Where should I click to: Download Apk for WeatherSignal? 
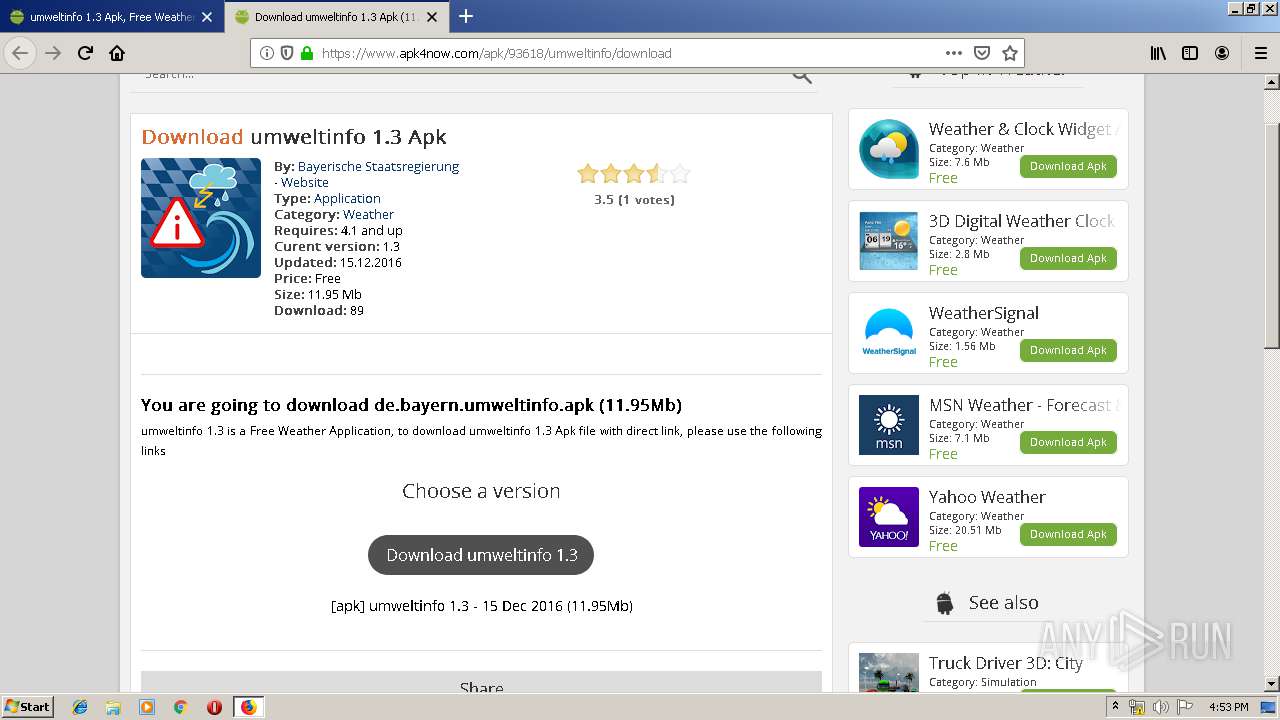1068,350
